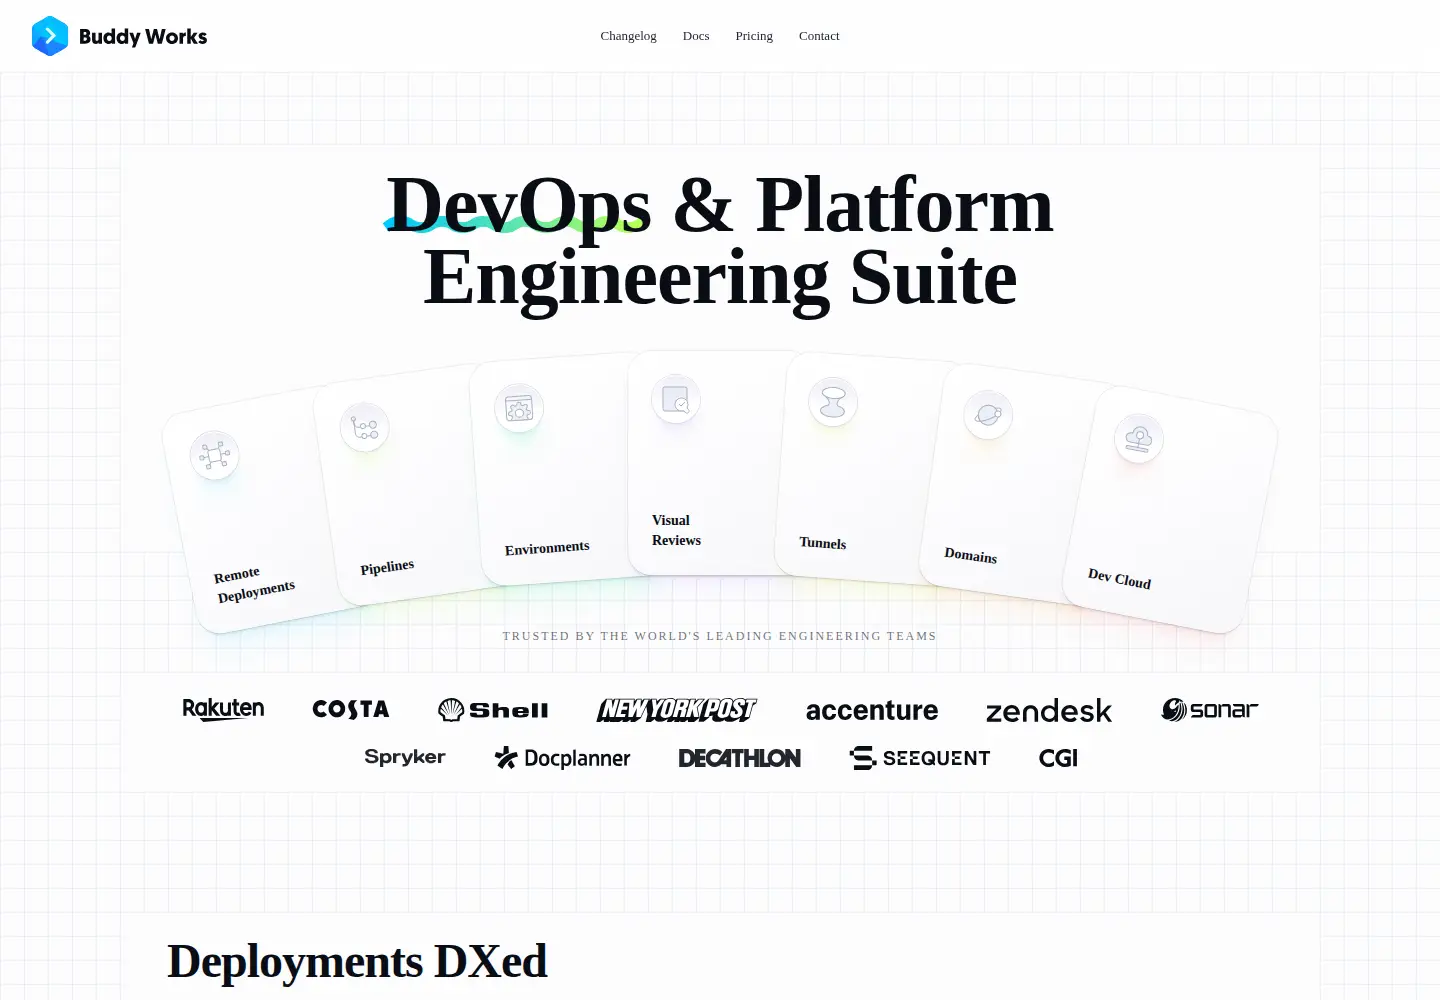Click the Buddy Works brand name text
The width and height of the screenshot is (1440, 1000).
click(143, 37)
